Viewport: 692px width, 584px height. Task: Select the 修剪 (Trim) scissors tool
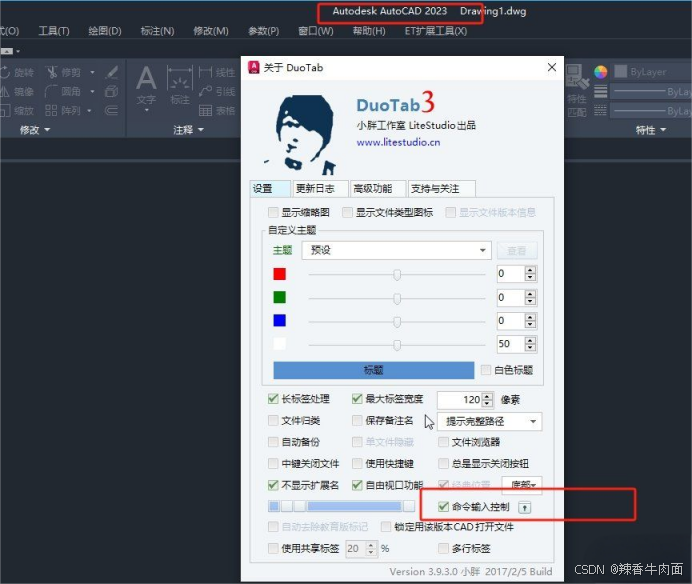tap(64, 72)
